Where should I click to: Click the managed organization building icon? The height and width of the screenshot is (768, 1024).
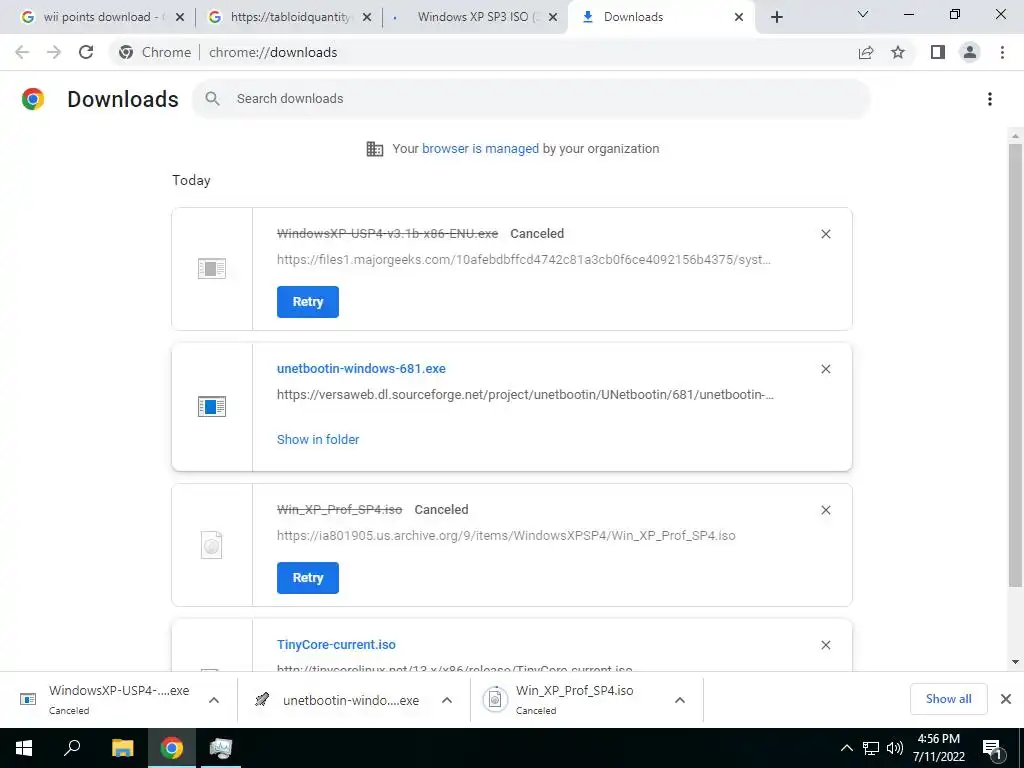[375, 149]
